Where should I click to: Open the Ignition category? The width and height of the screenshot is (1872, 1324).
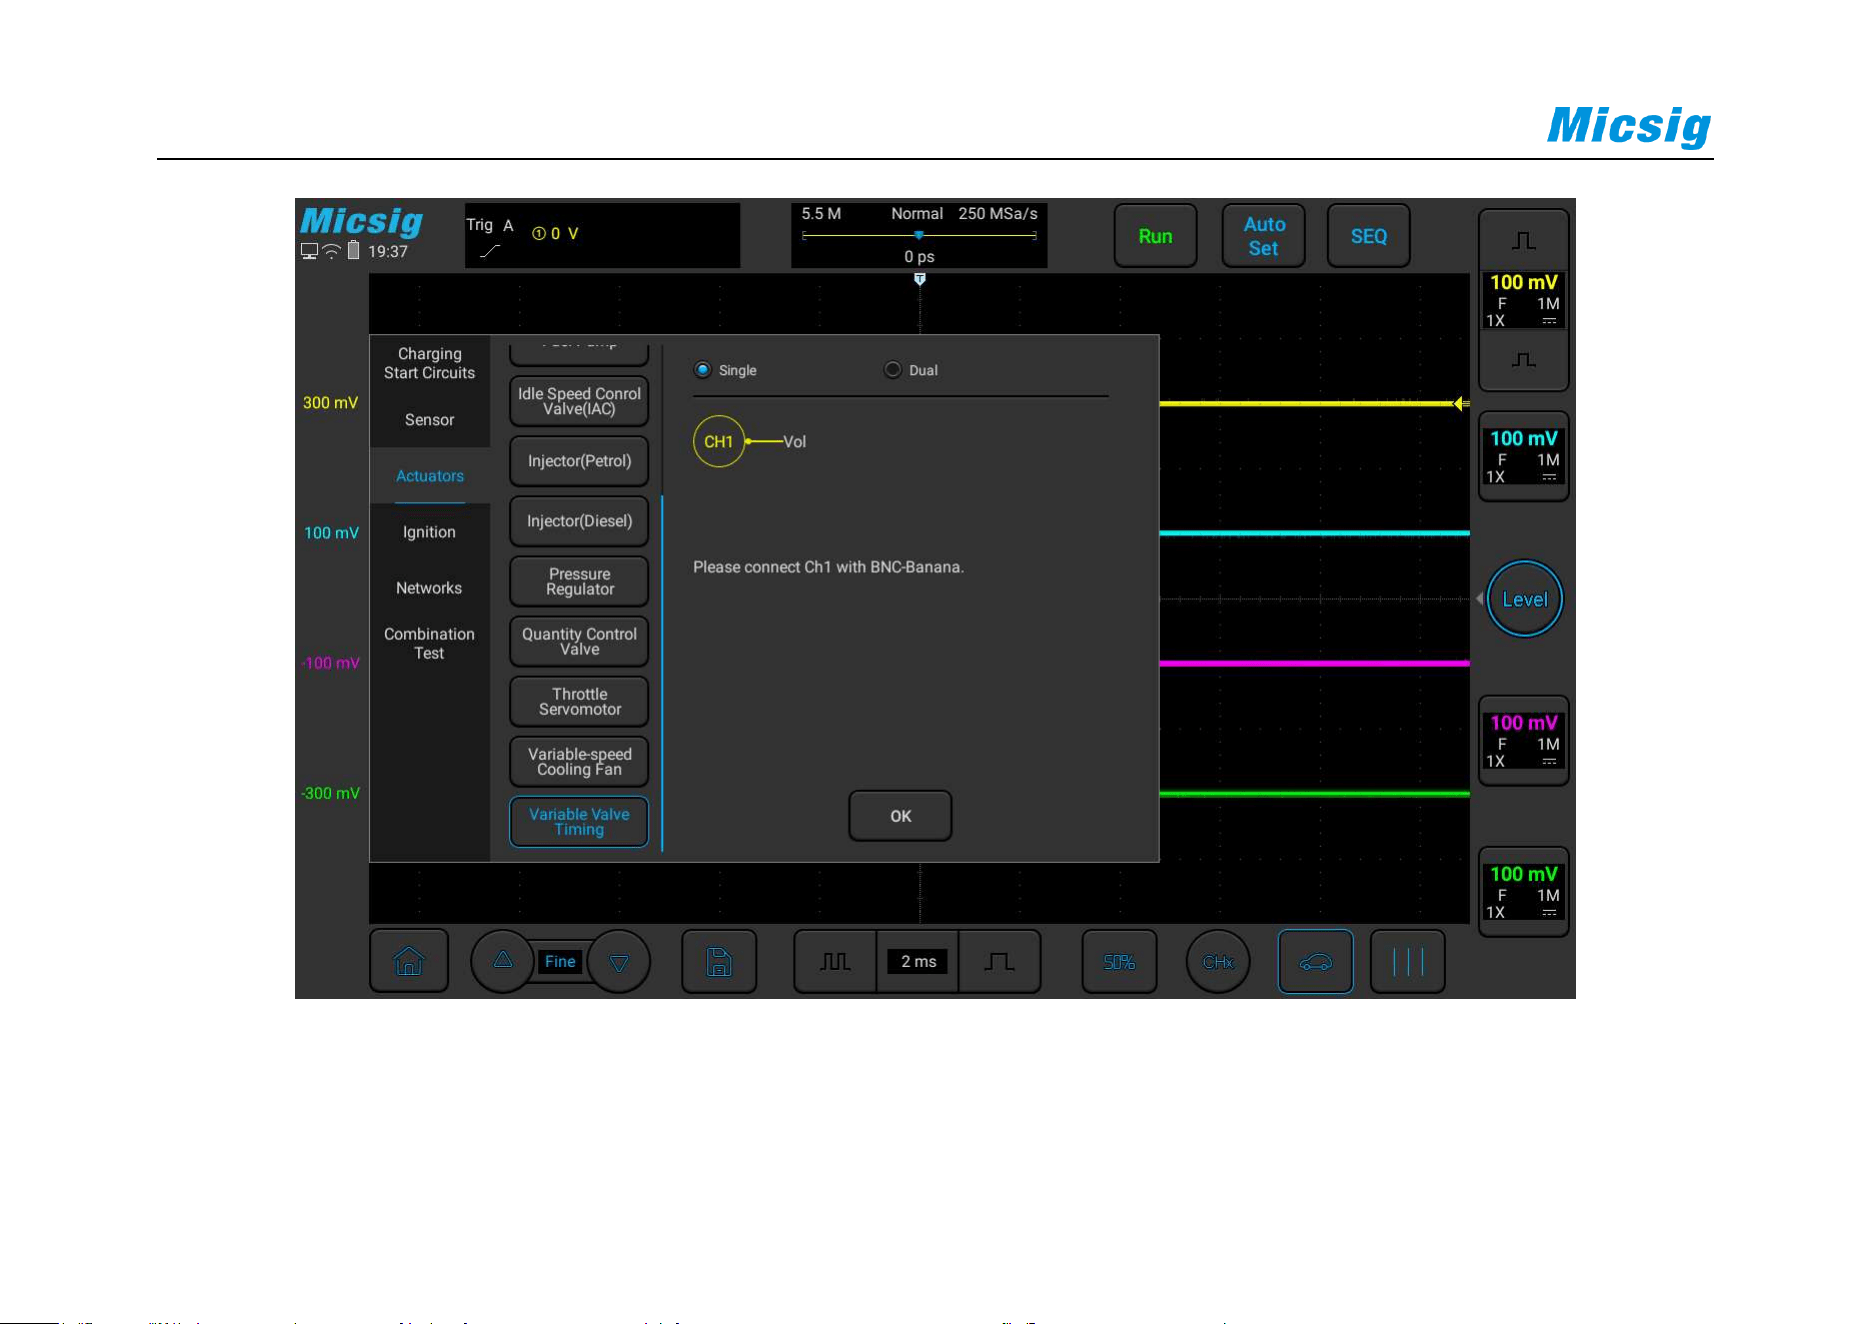pyautogui.click(x=429, y=532)
